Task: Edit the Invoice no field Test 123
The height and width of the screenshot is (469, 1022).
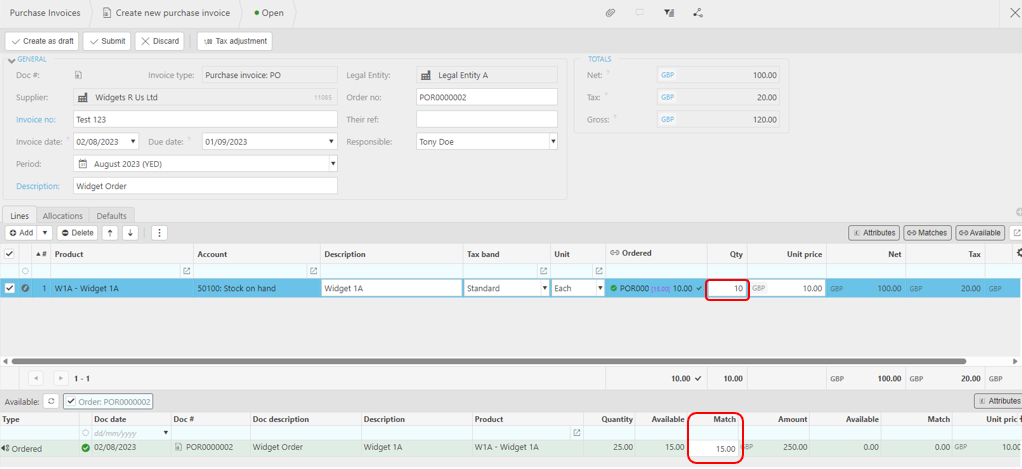Action: click(205, 119)
